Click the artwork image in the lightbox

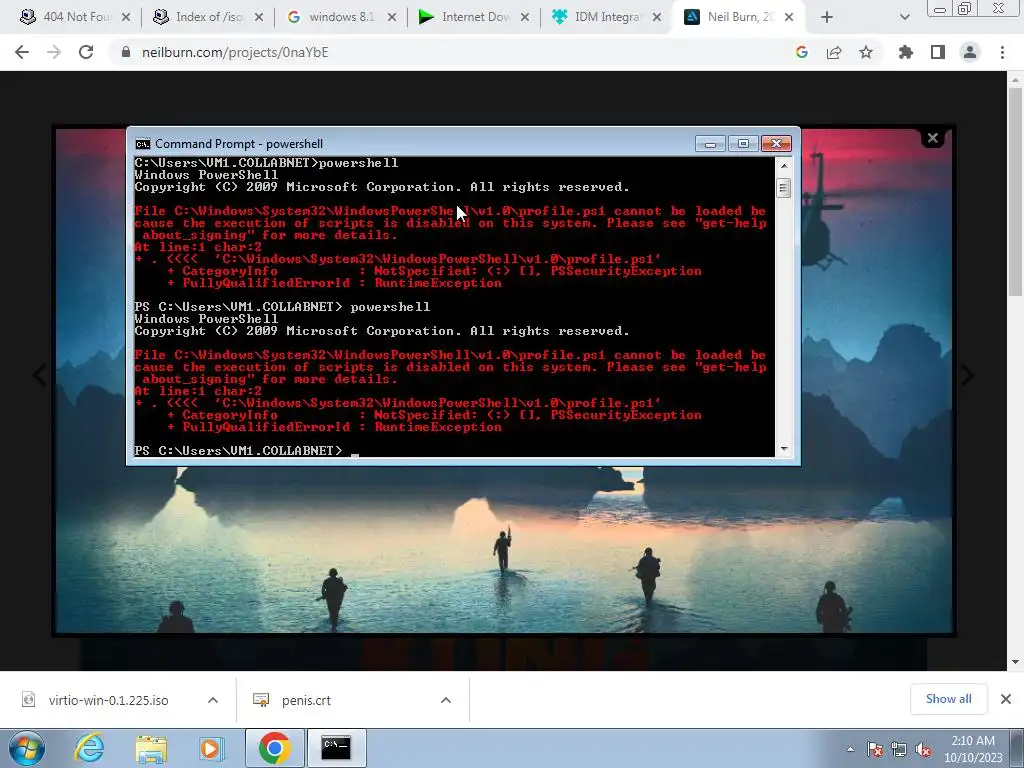(x=504, y=380)
